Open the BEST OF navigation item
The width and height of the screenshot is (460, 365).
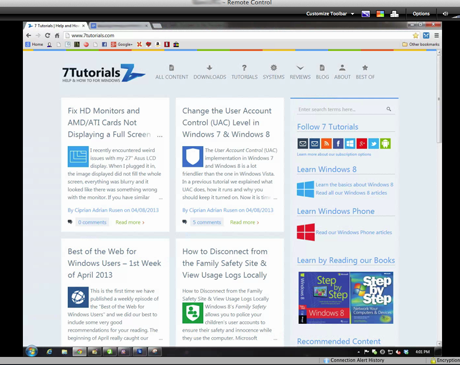(x=365, y=72)
